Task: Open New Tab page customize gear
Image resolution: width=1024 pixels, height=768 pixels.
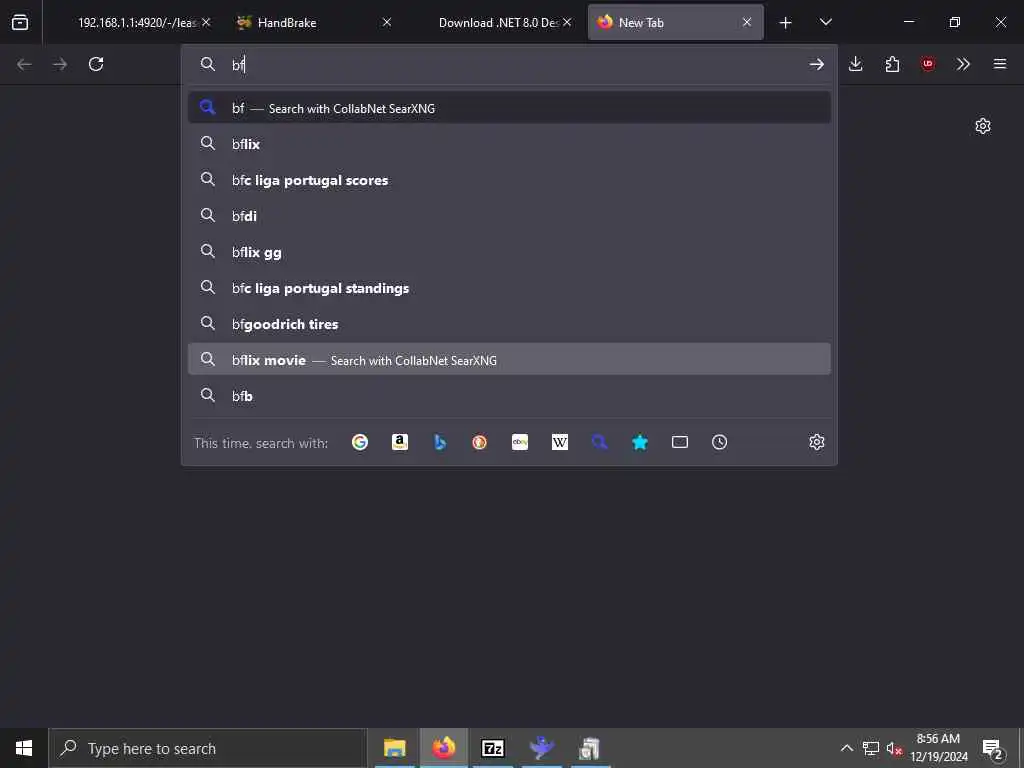Action: [983, 126]
